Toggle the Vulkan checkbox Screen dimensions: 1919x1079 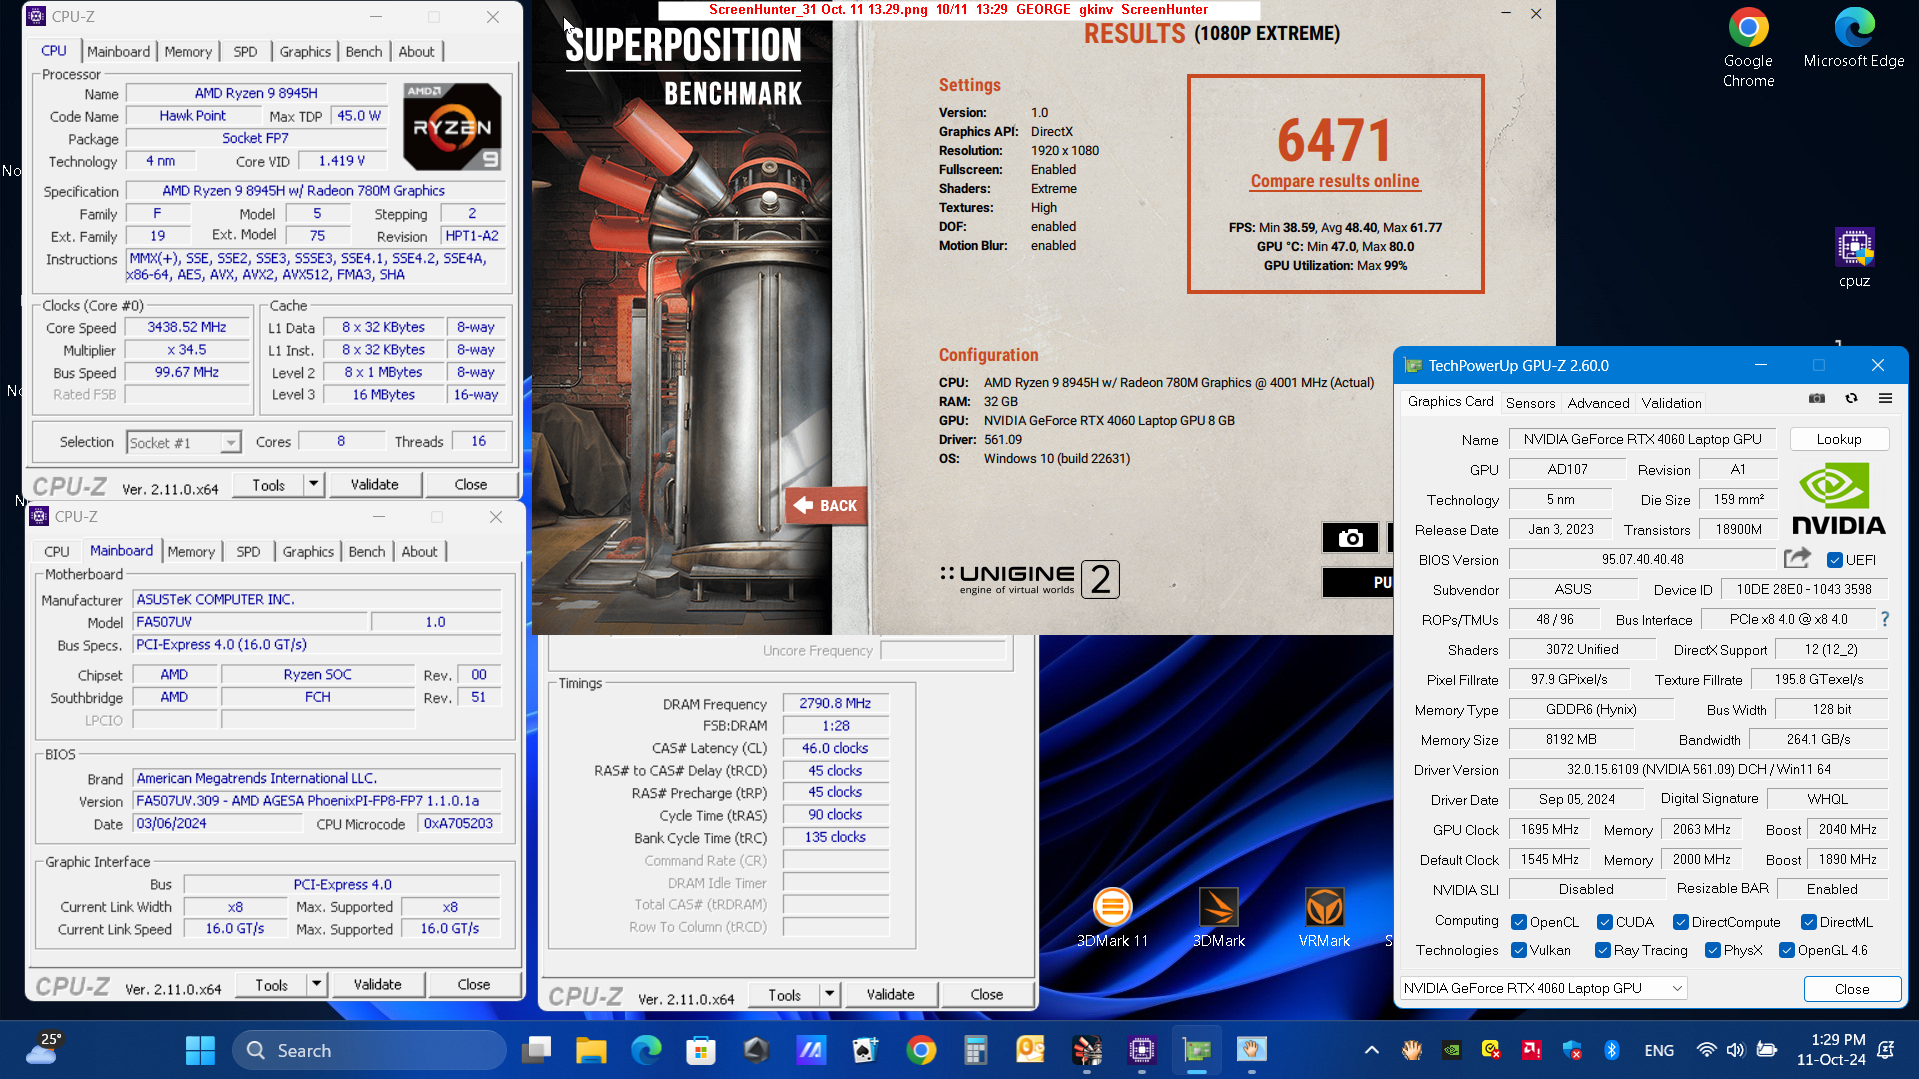[1518, 950]
